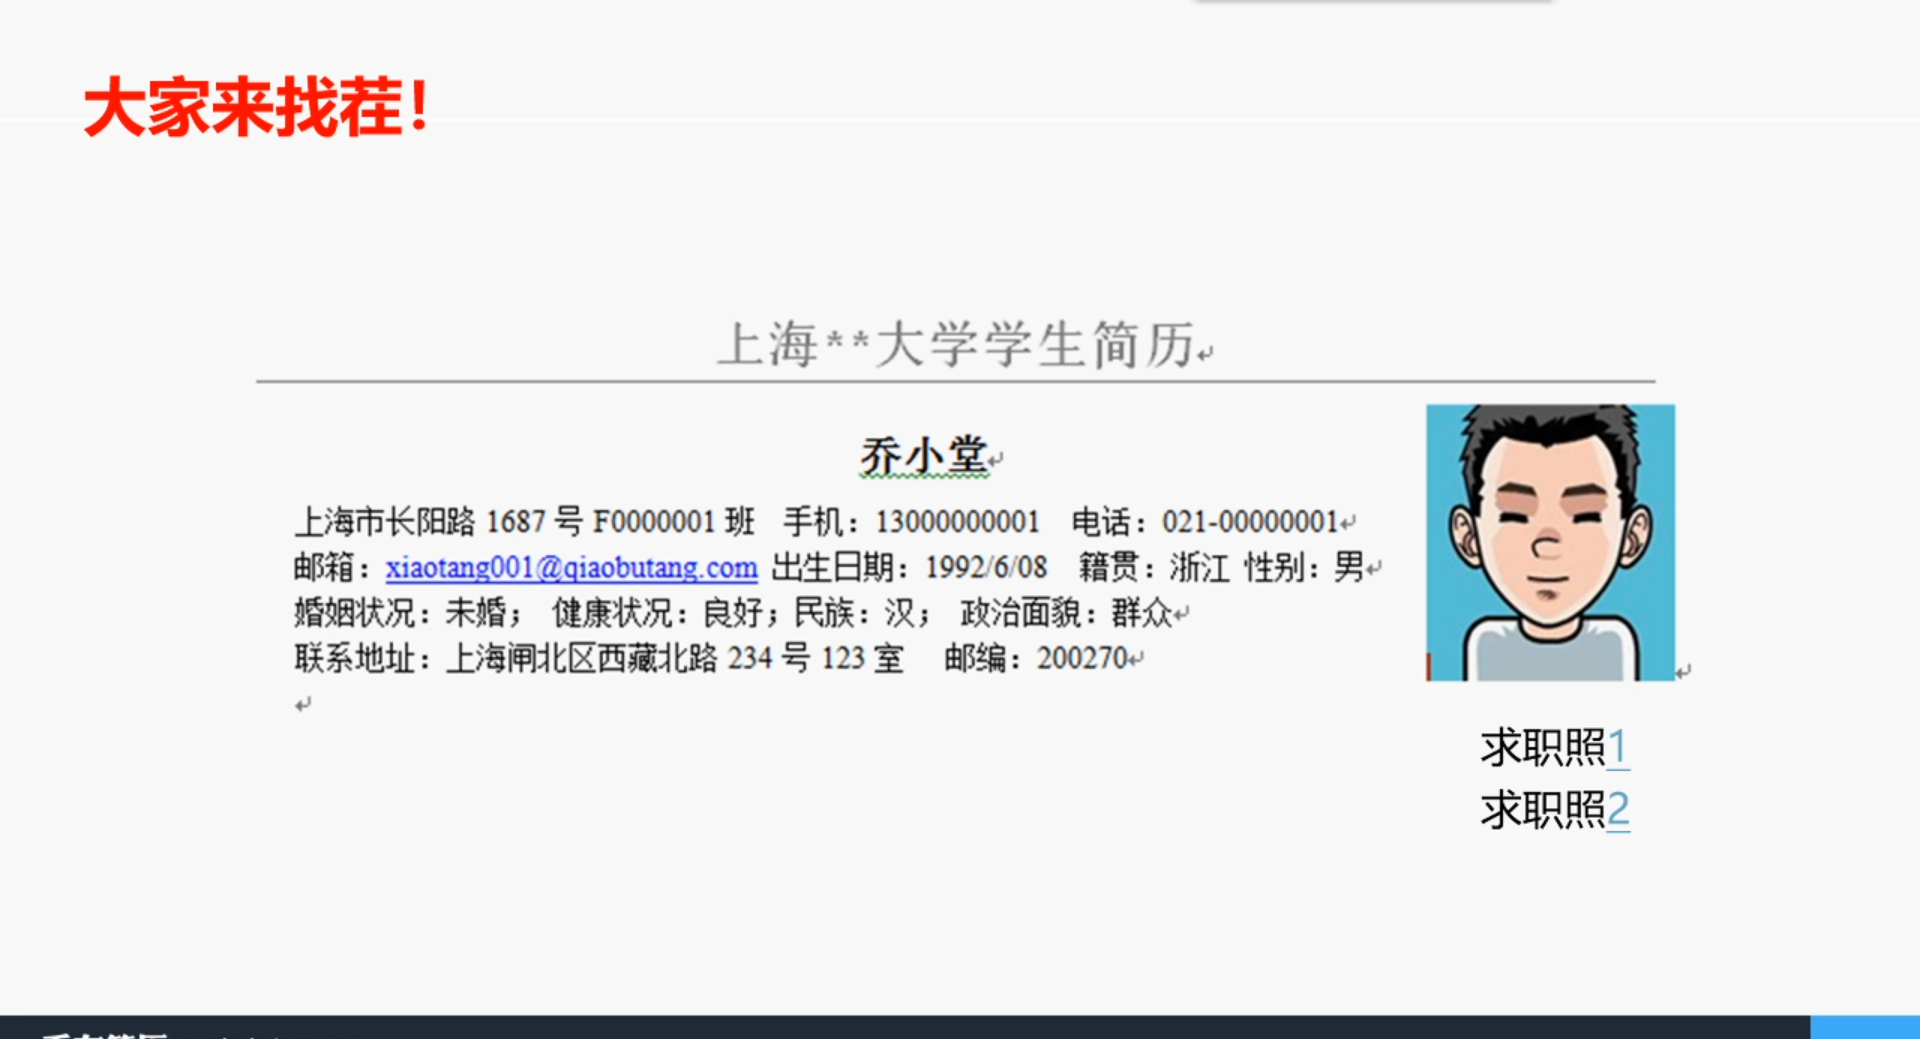The image size is (1920, 1039).
Task: Click the 性别: 男 text
Action: pos(1303,568)
